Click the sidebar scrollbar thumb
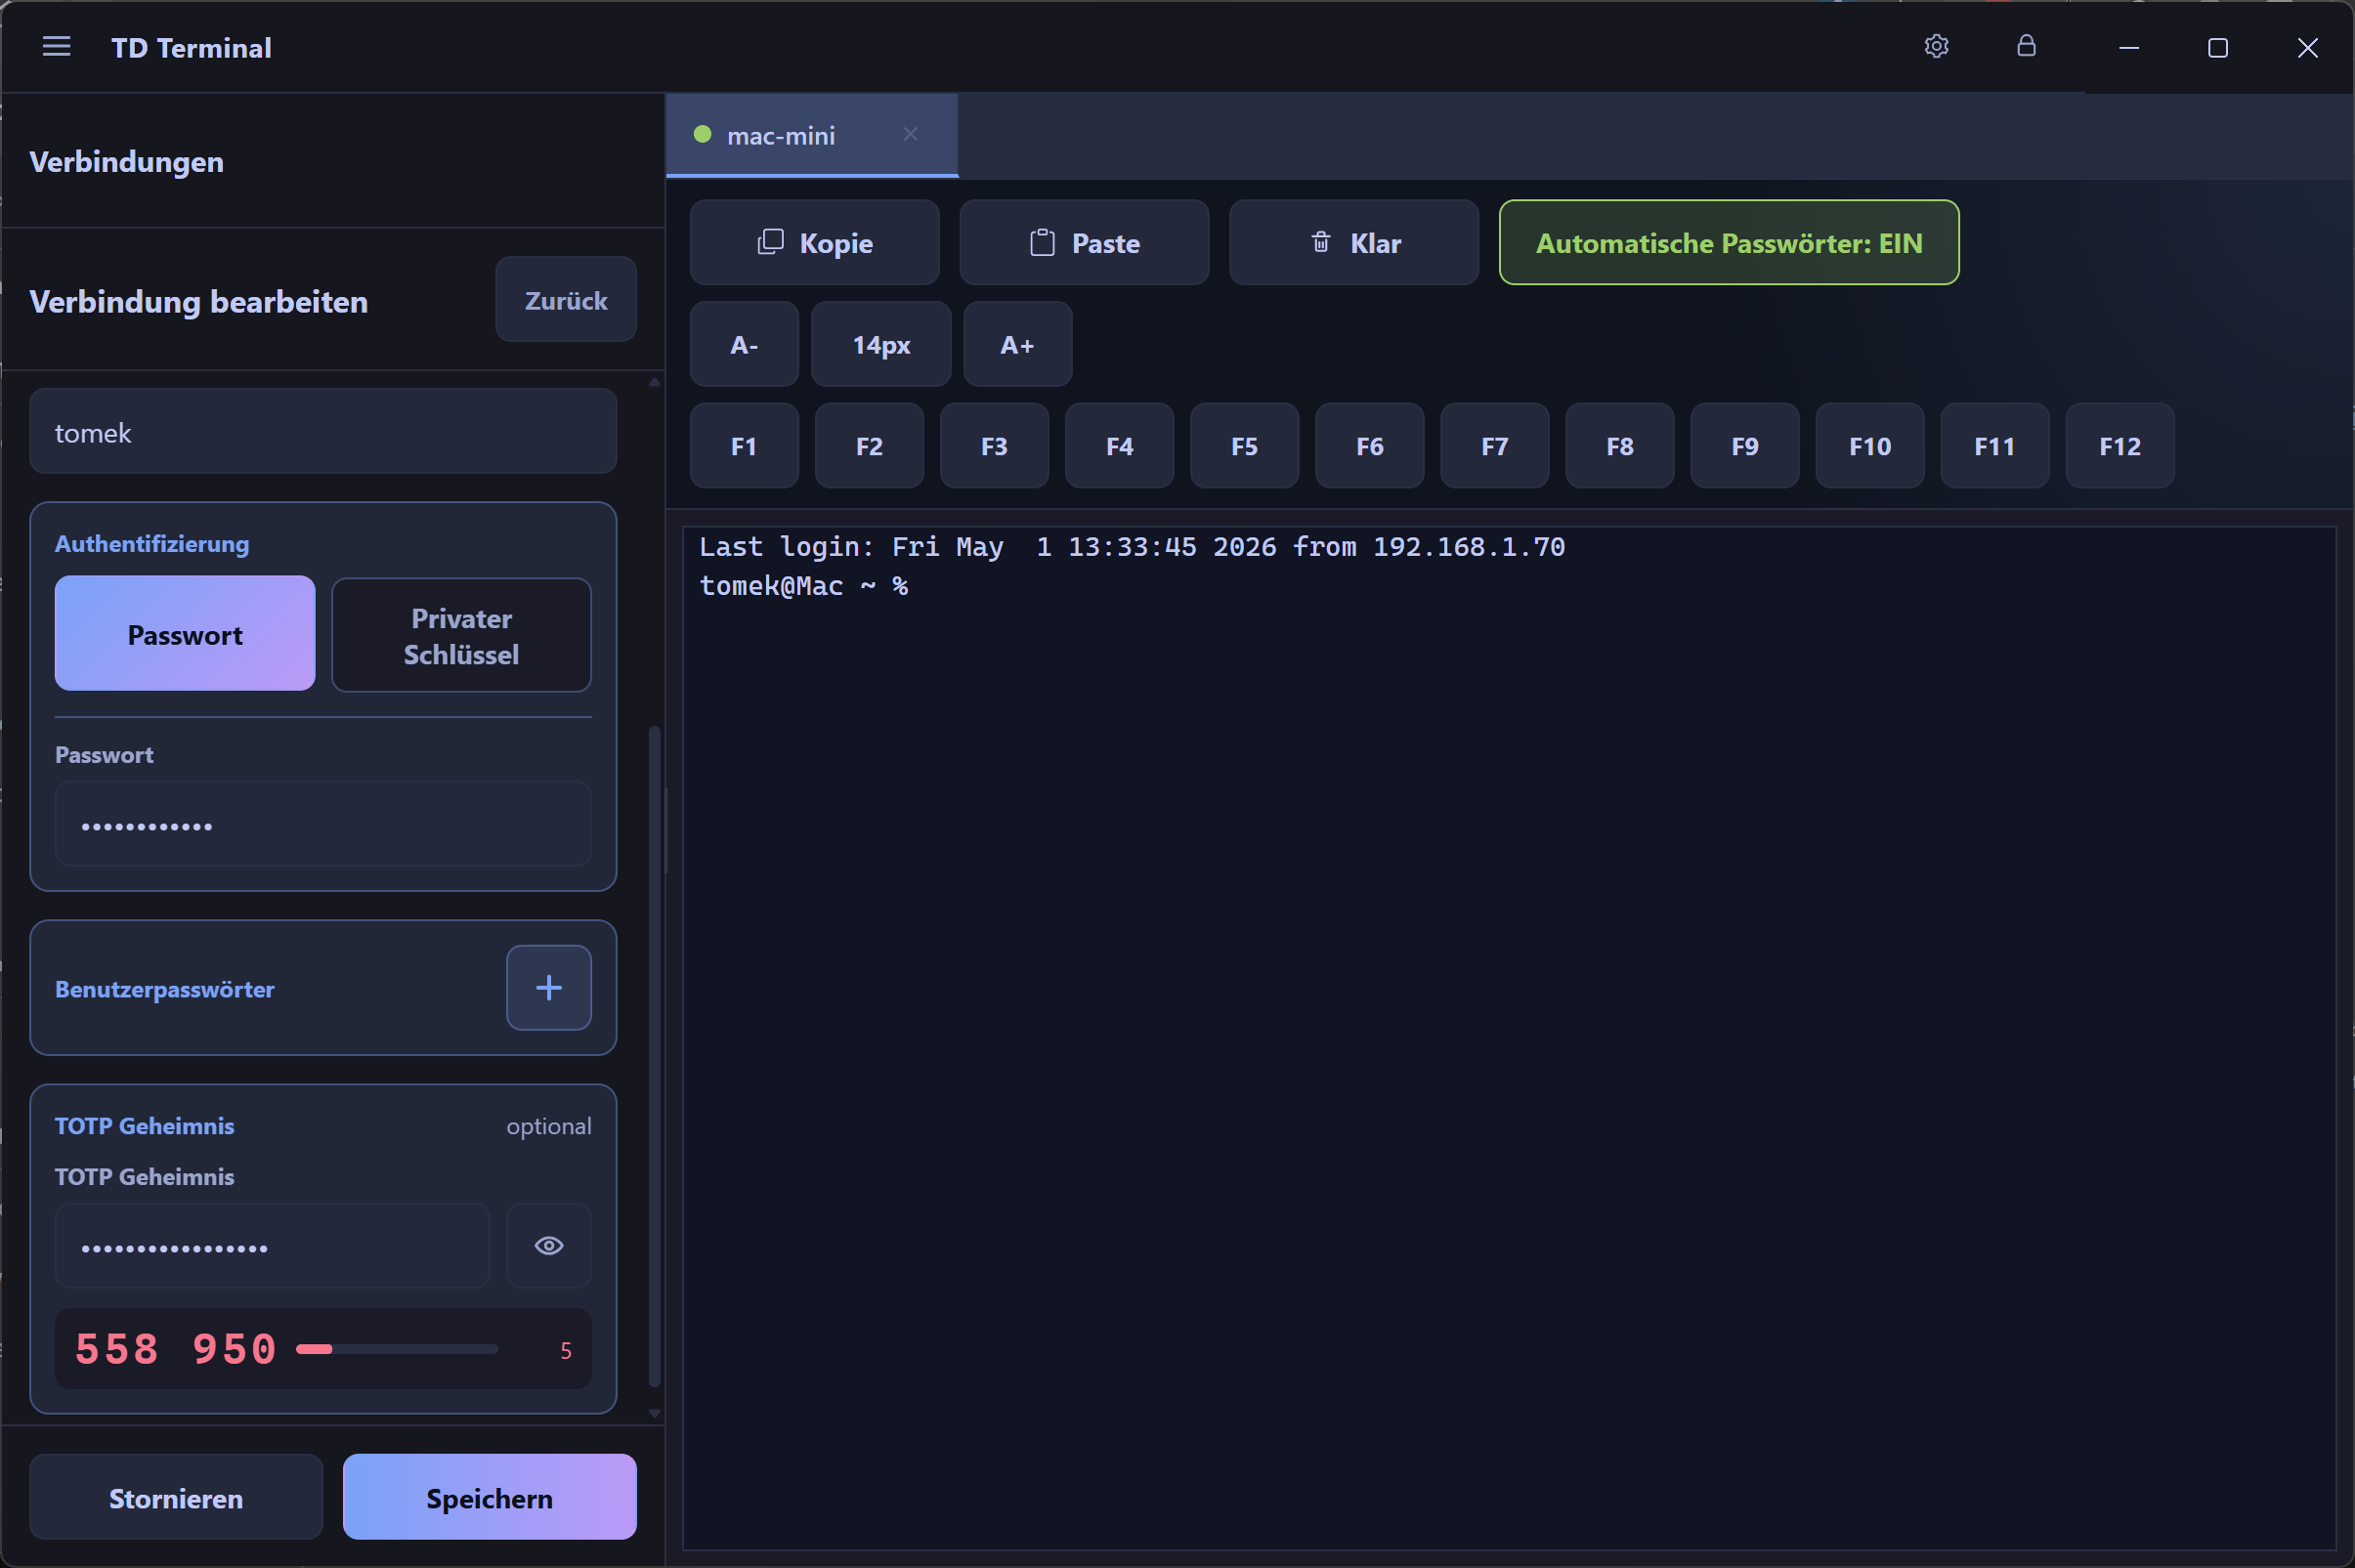This screenshot has height=1568, width=2355. click(655, 1056)
